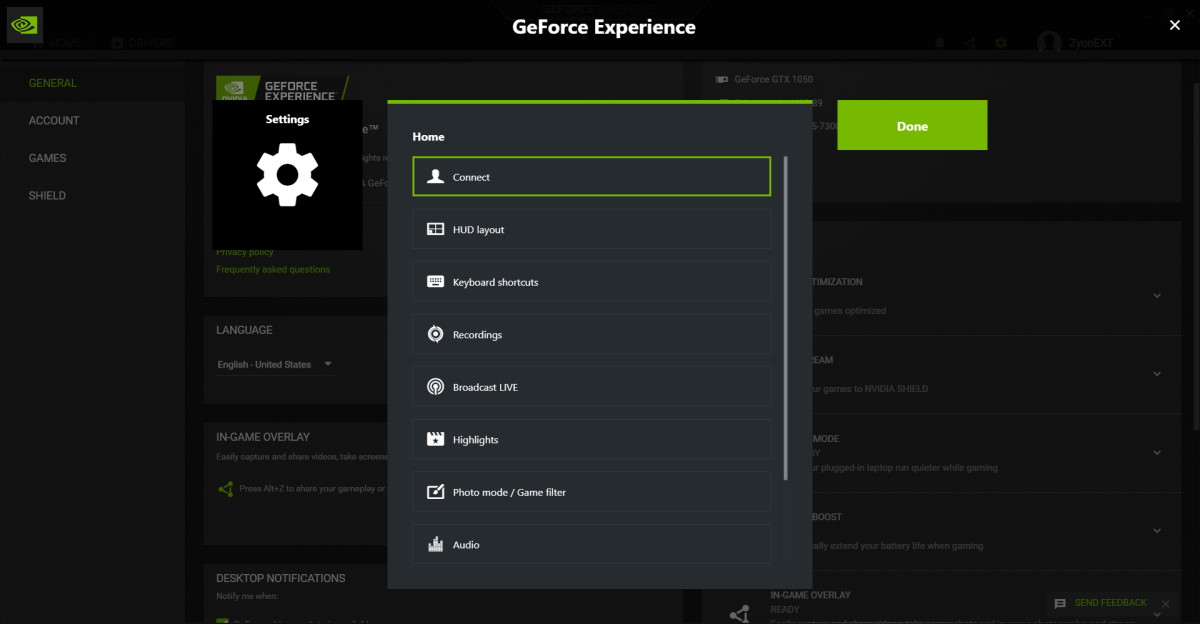The image size is (1200, 624).
Task: Open the language dropdown
Action: point(277,364)
